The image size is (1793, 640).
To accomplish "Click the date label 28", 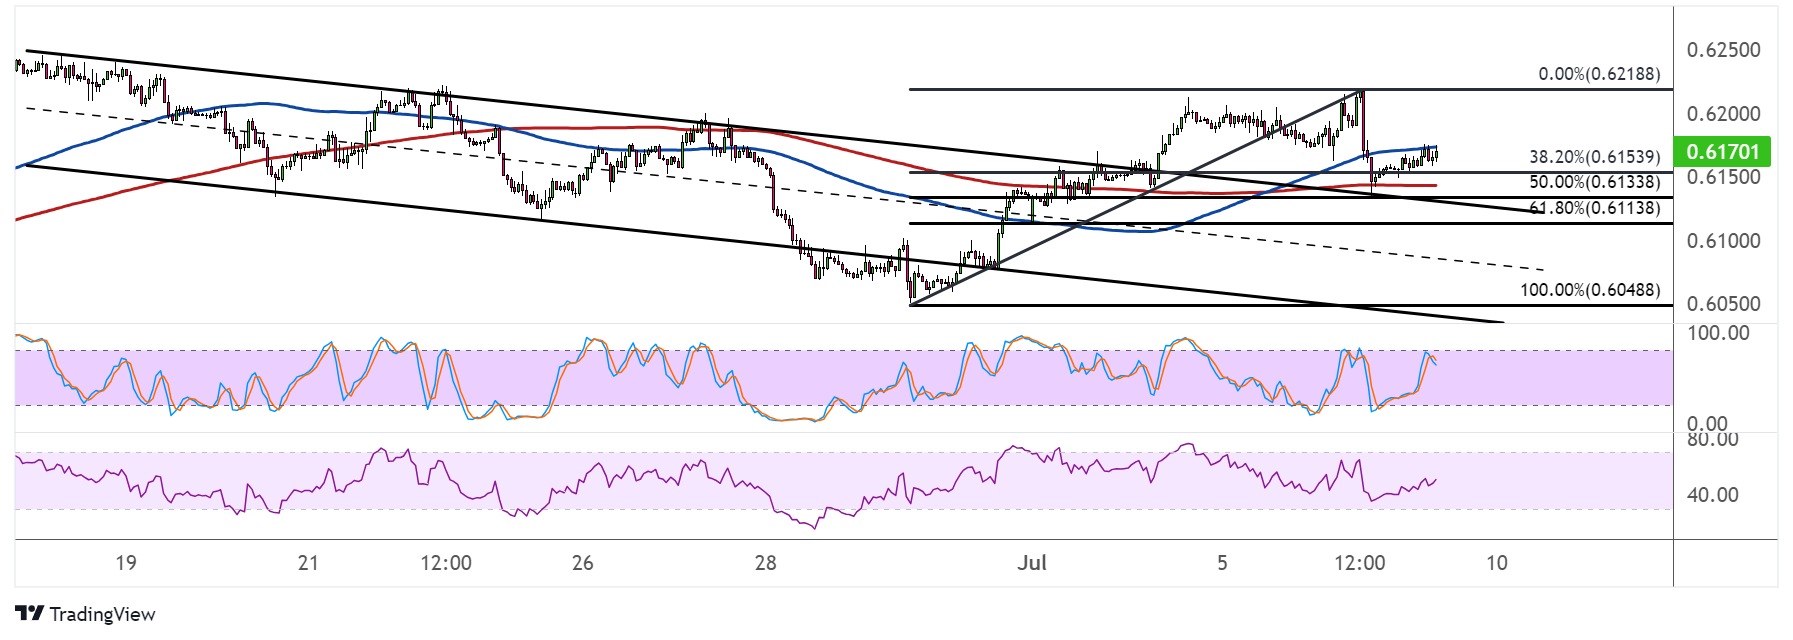I will coord(766,563).
